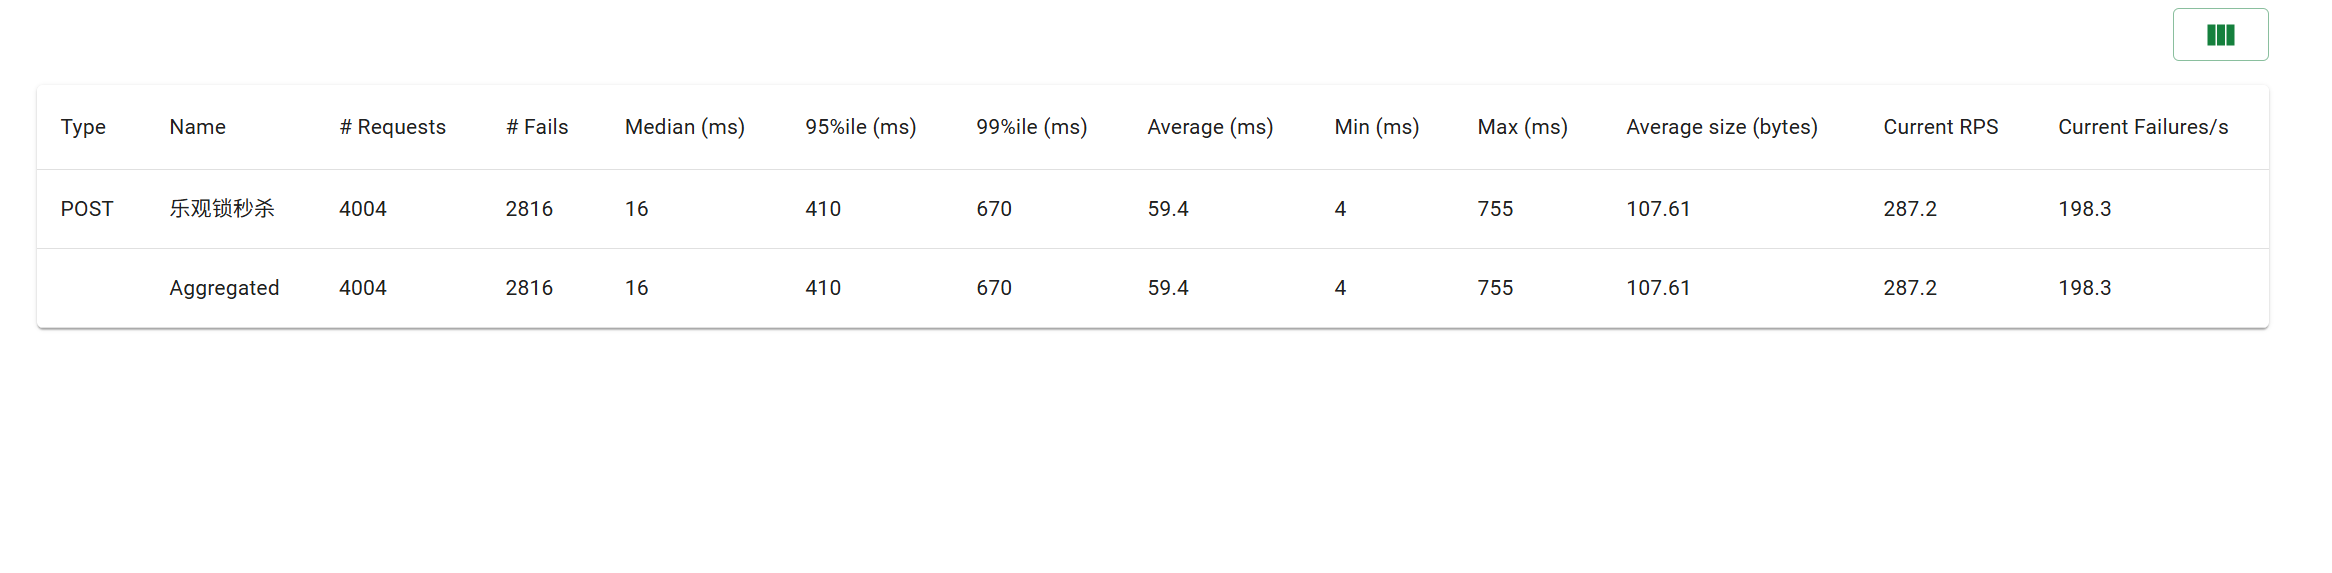This screenshot has width=2332, height=573.
Task: Sort by Max (ms) header
Action: pyautogui.click(x=1523, y=127)
